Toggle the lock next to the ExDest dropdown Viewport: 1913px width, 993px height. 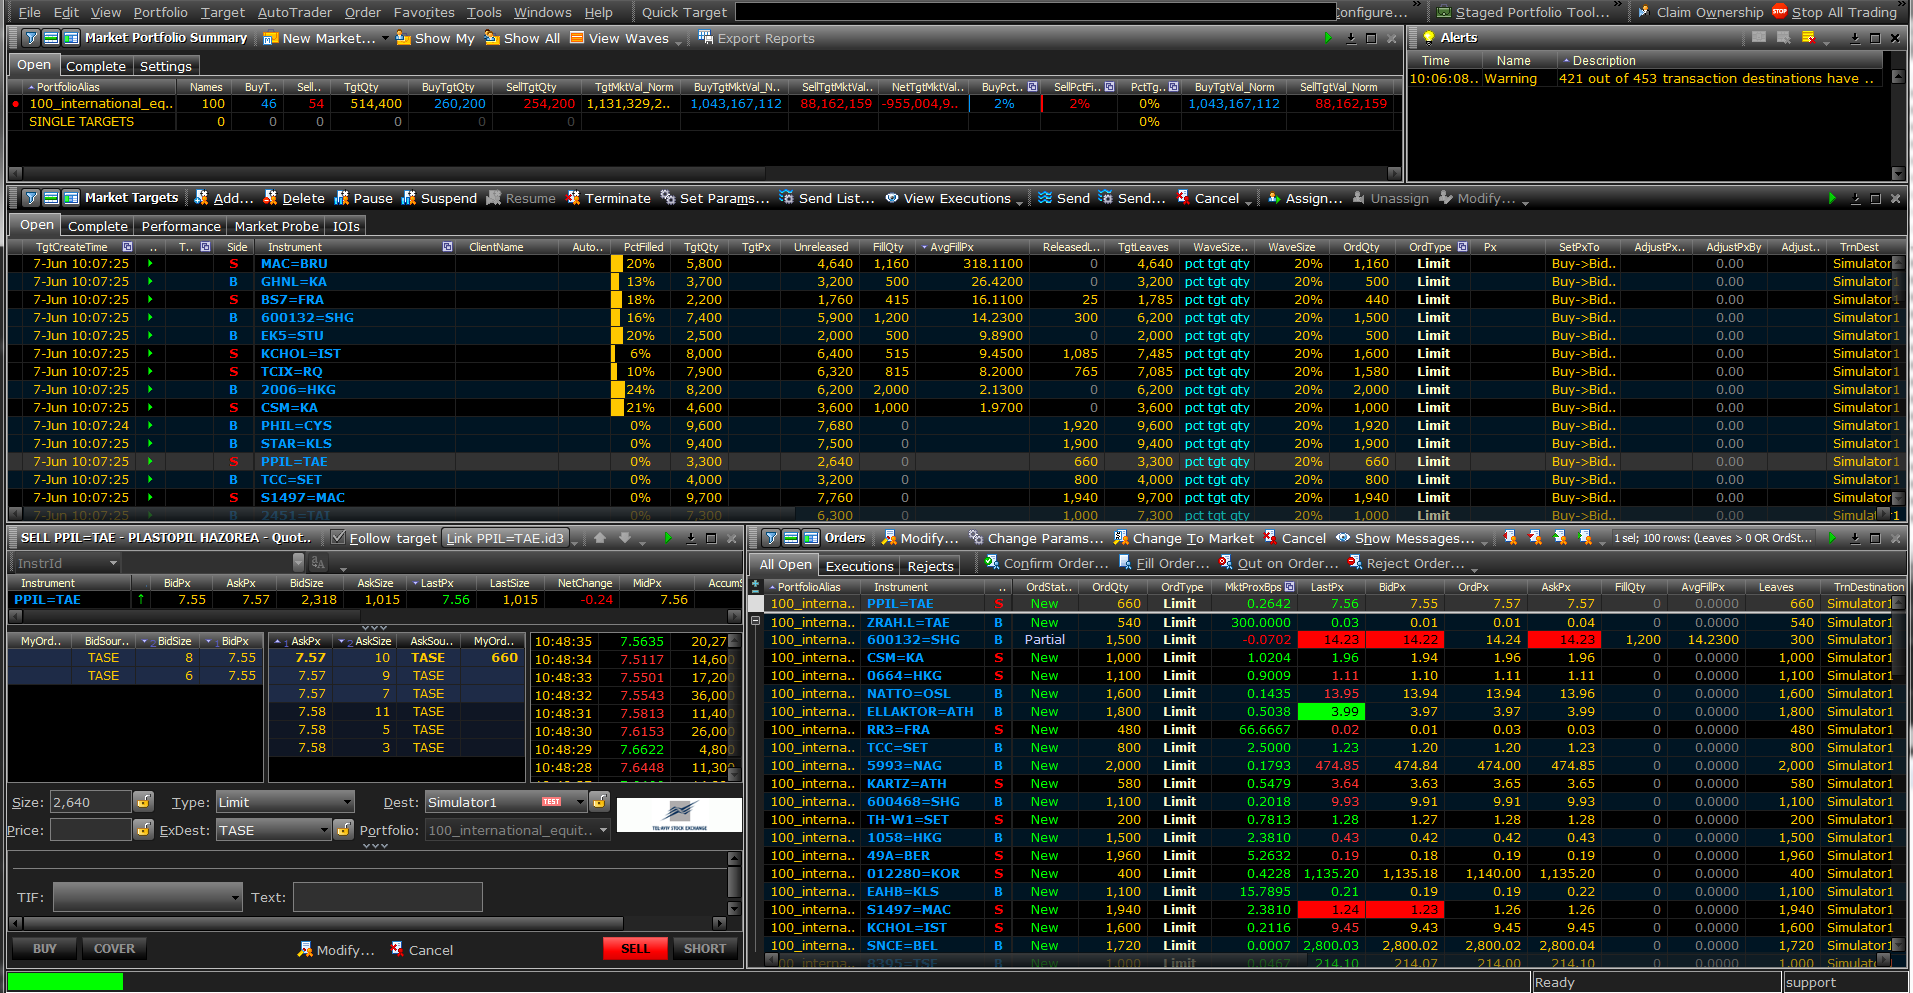coord(343,830)
